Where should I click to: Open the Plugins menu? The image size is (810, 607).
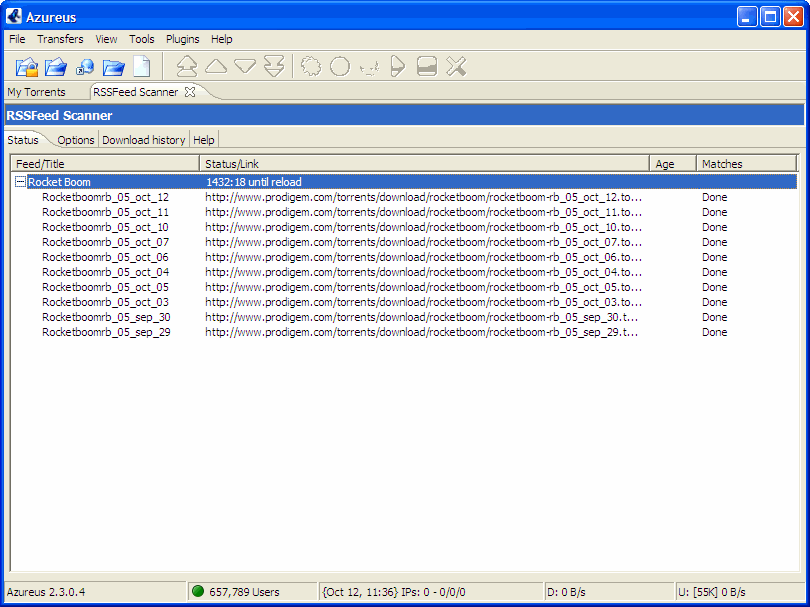(x=182, y=39)
